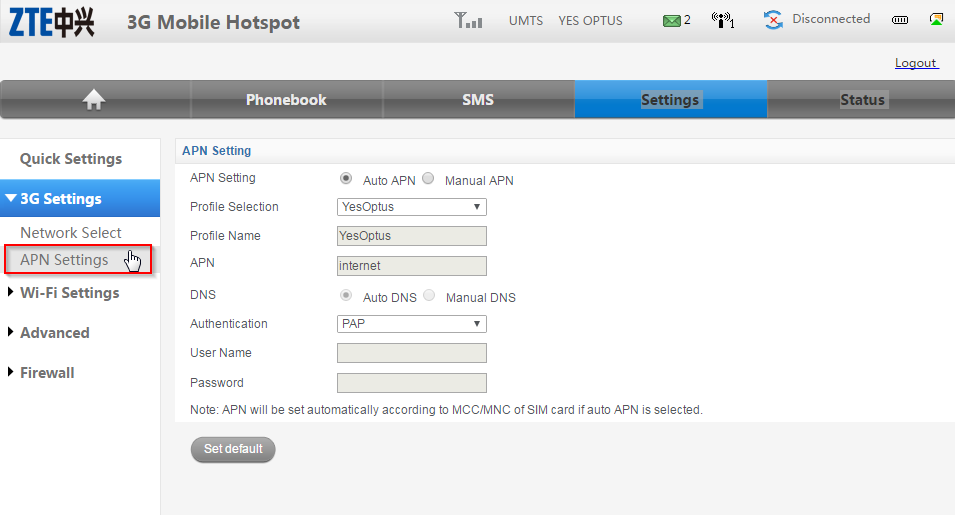Screen dimensions: 955x515
Task: Switch to the Phonebook tab
Action: (x=286, y=100)
